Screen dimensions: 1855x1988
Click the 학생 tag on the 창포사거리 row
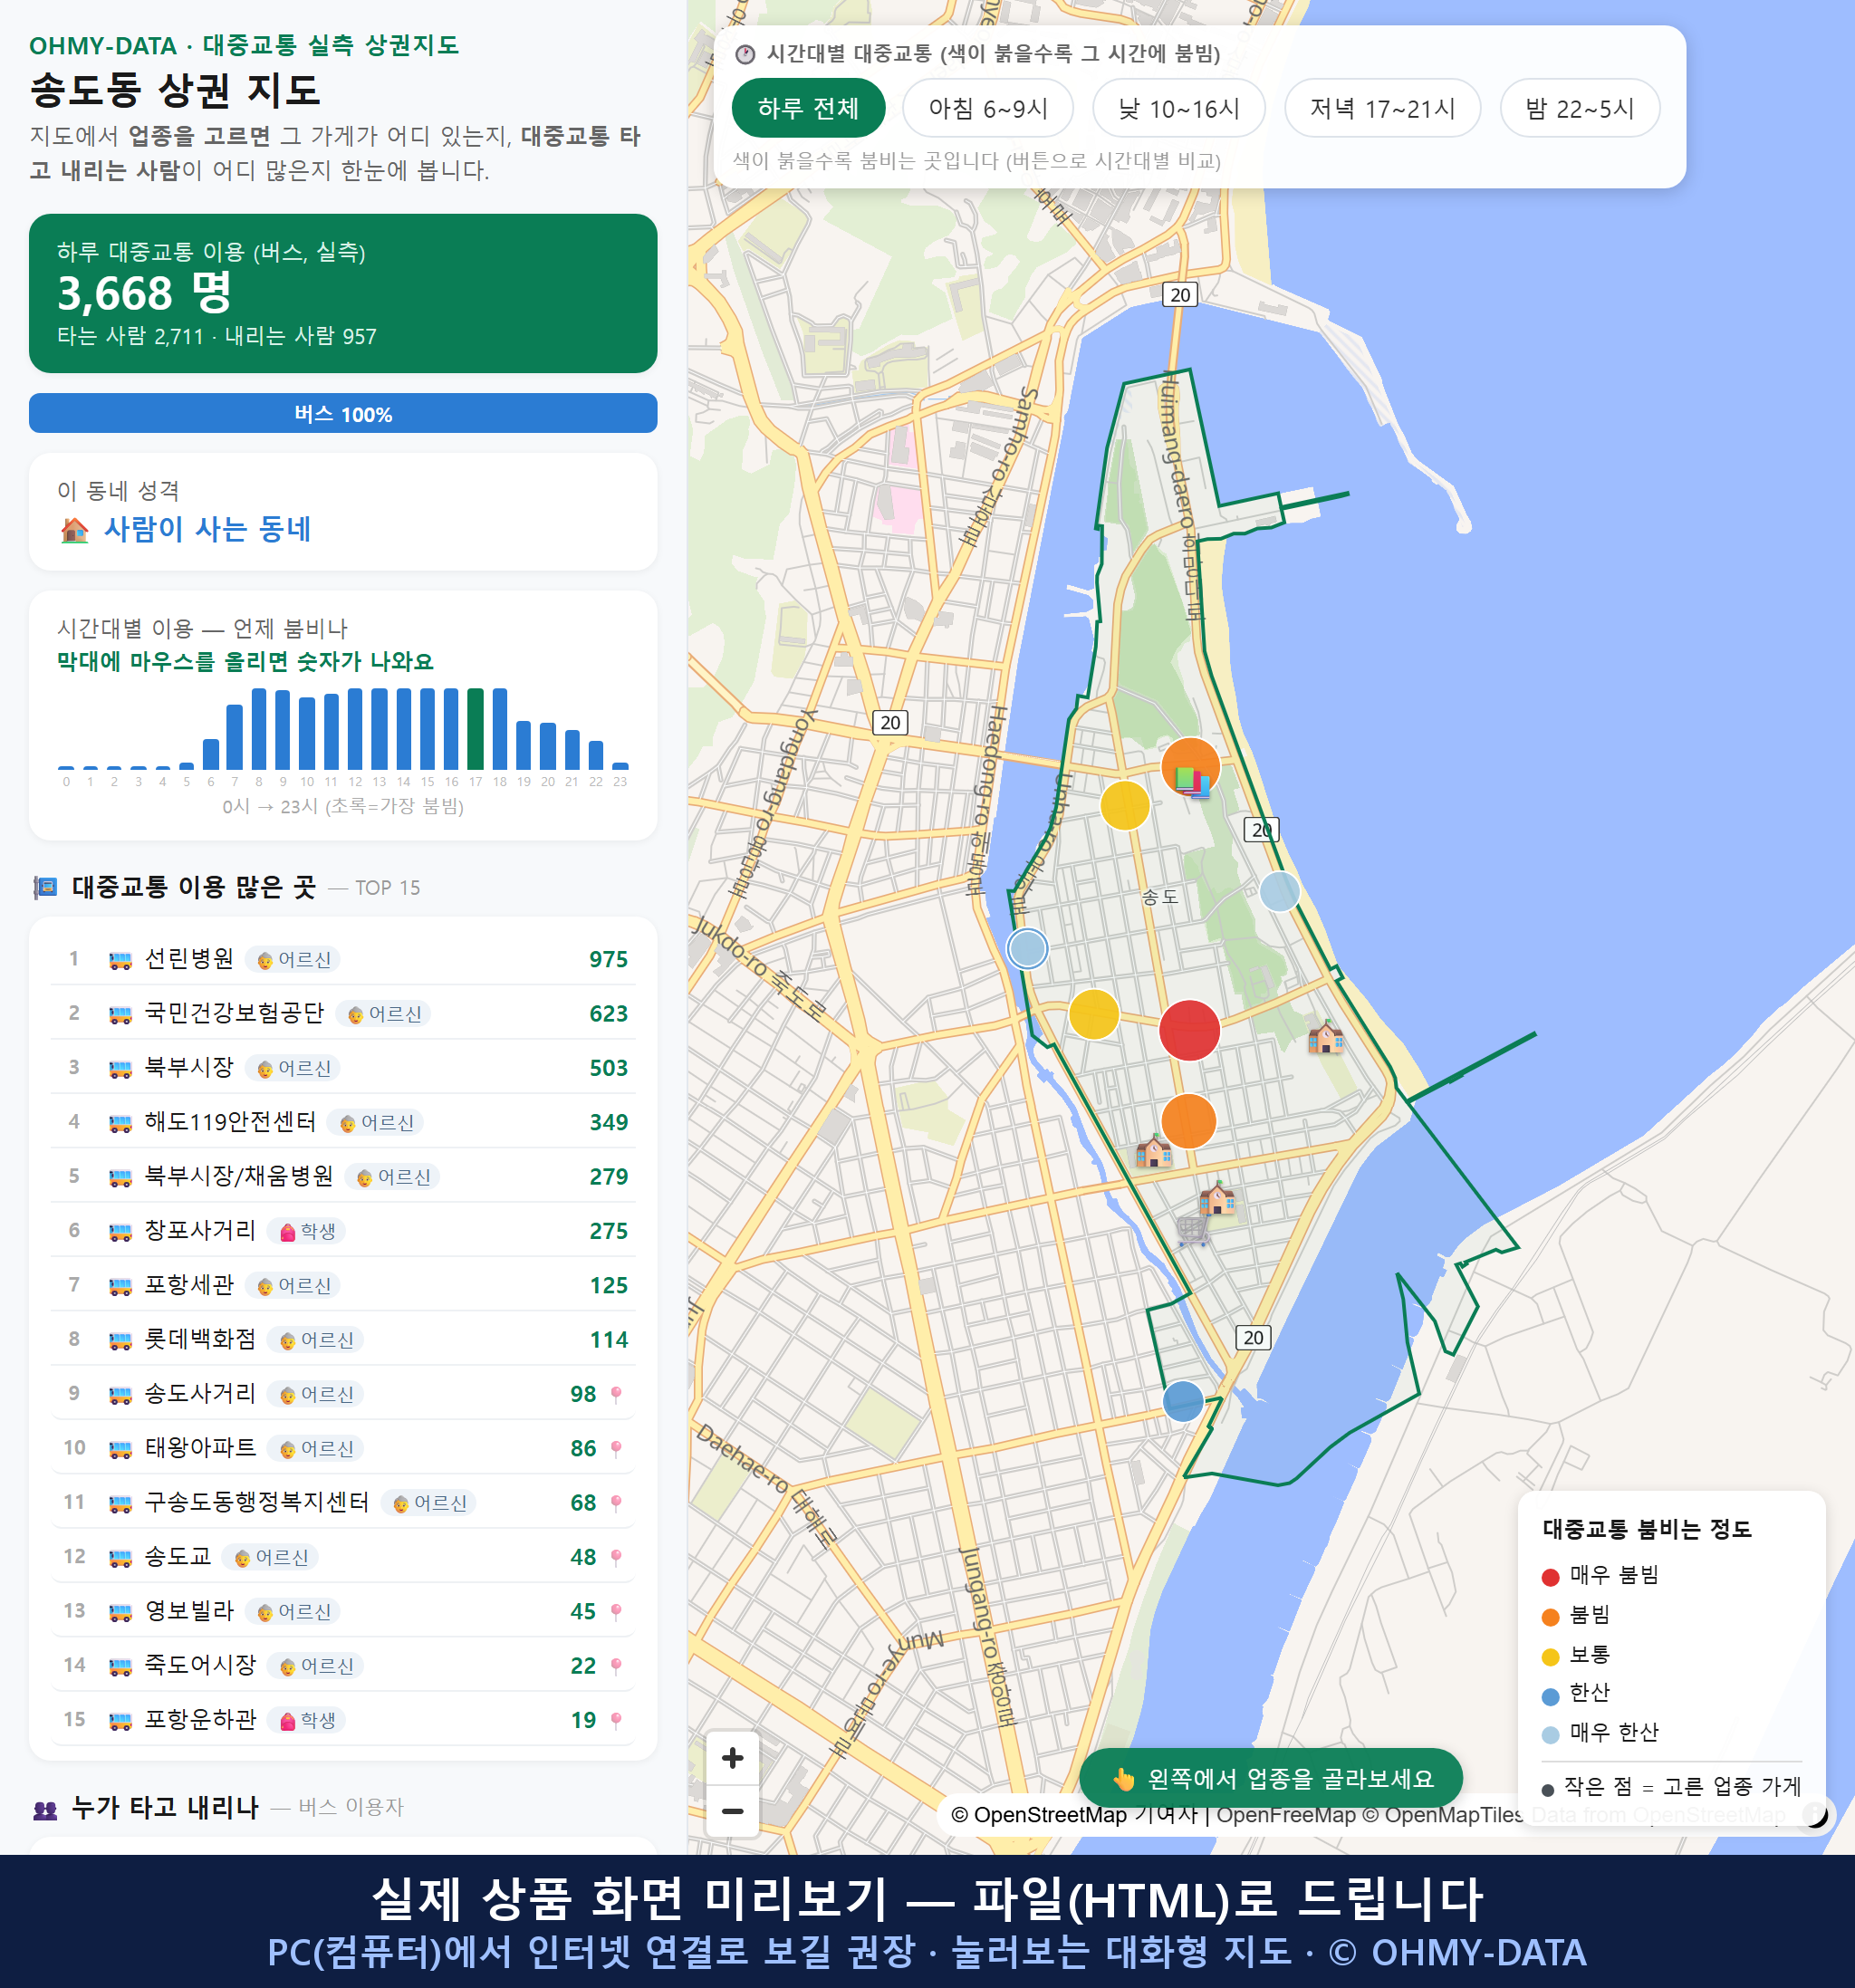click(307, 1232)
